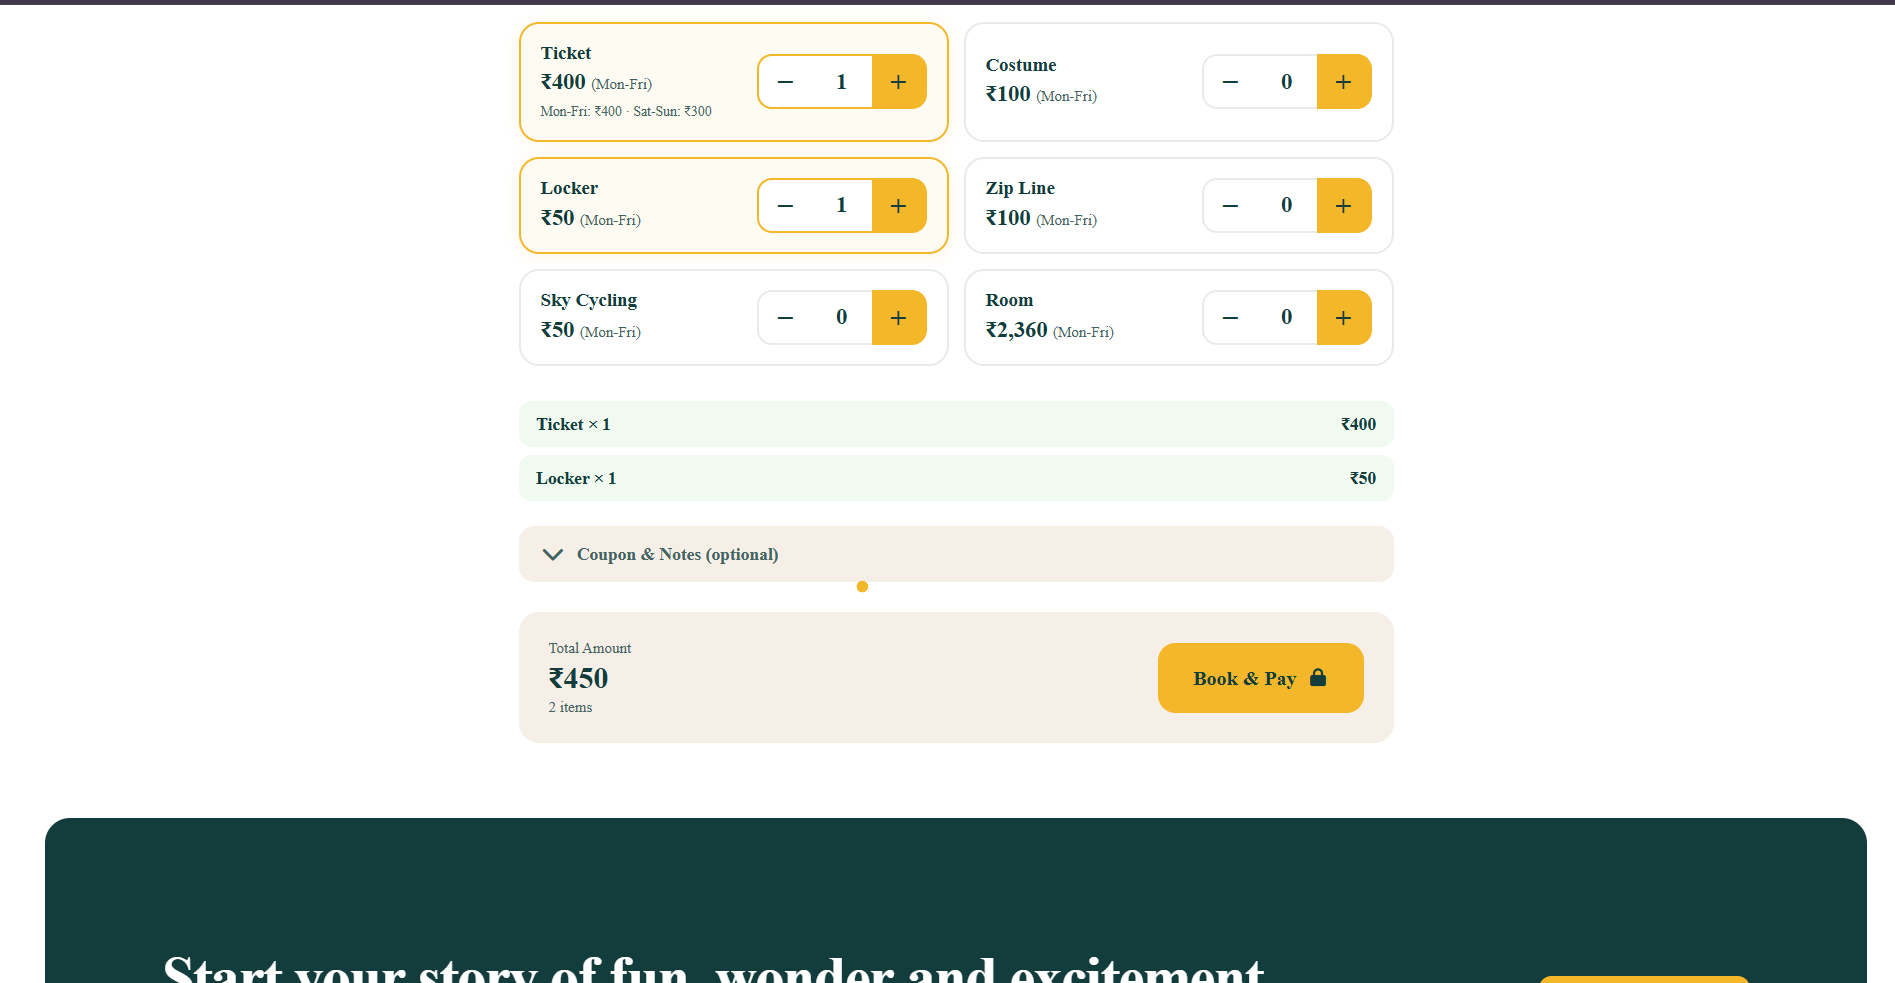Screen dimensions: 1895x983
Task: Click the Ticket card's Mon-Fri price note
Action: point(625,111)
